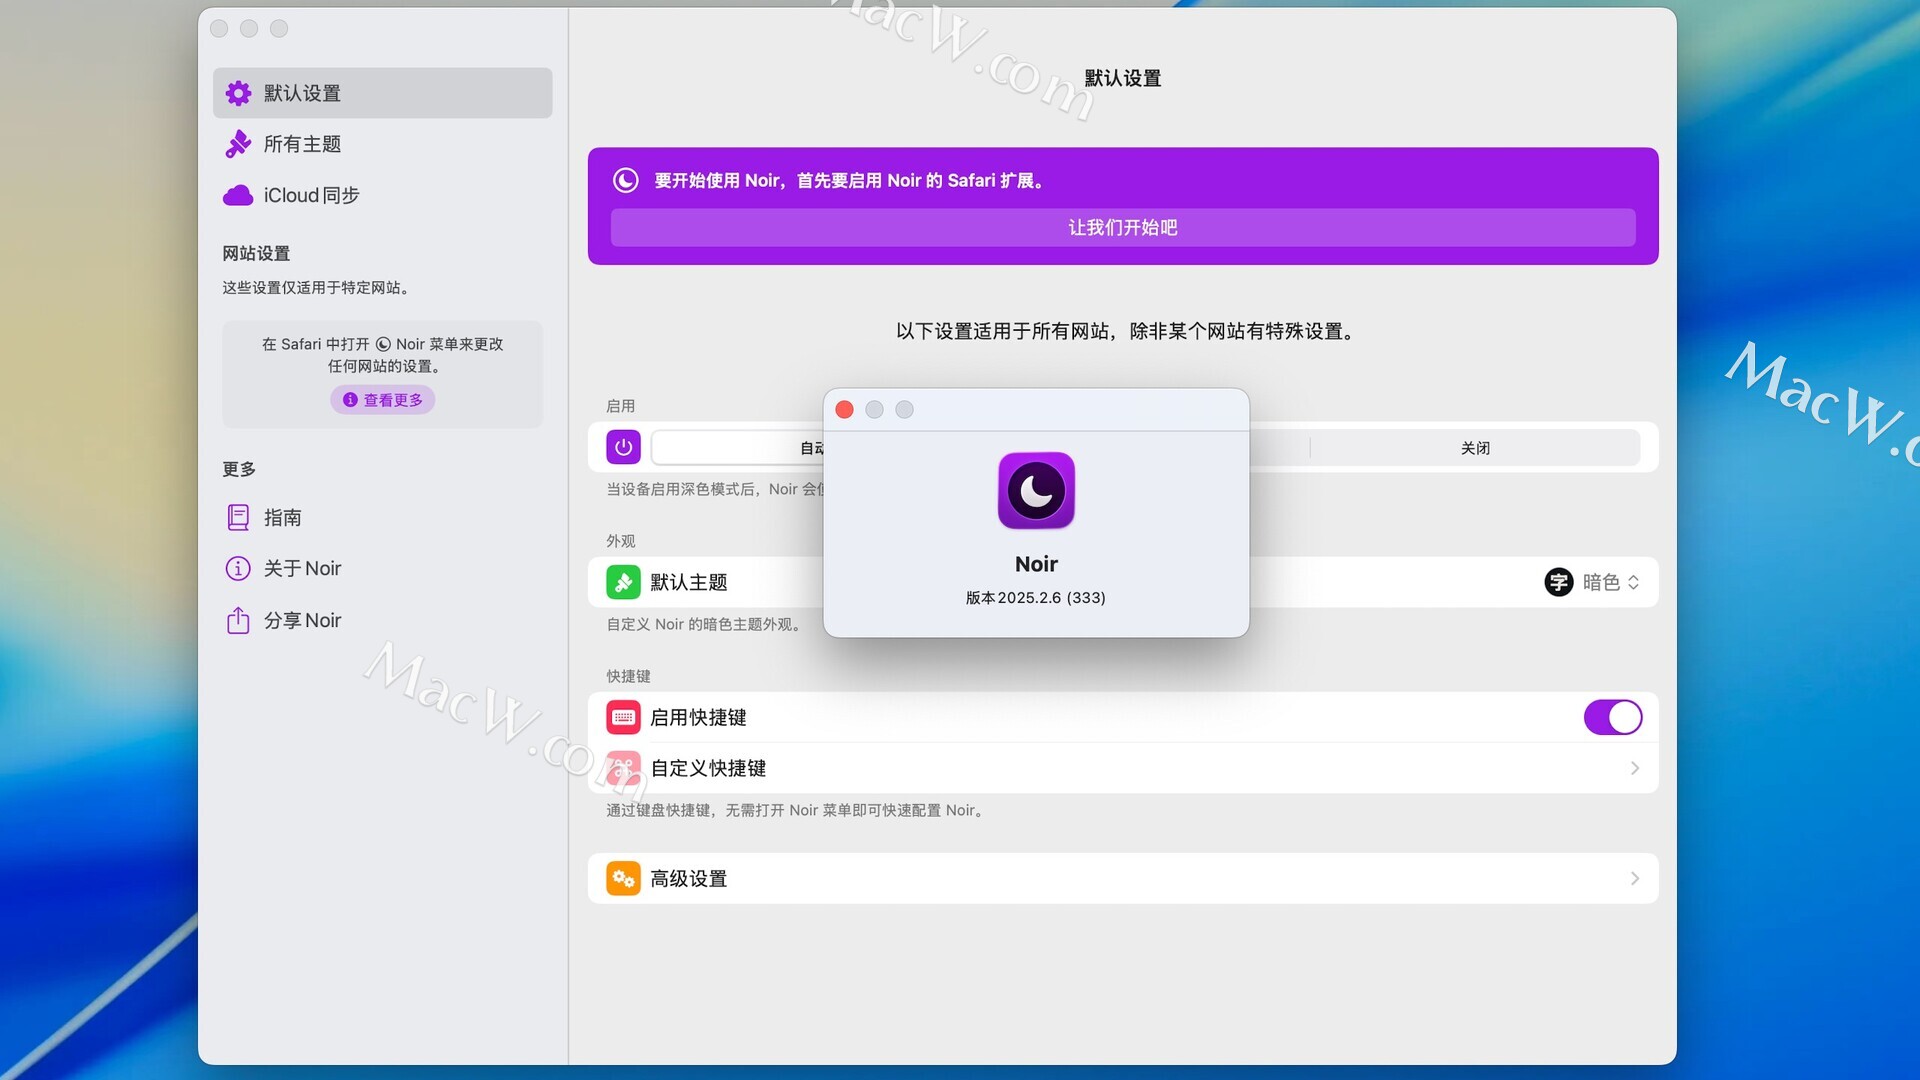This screenshot has height=1080, width=1920.
Task: Click the green 默认主题 brush icon
Action: (623, 582)
